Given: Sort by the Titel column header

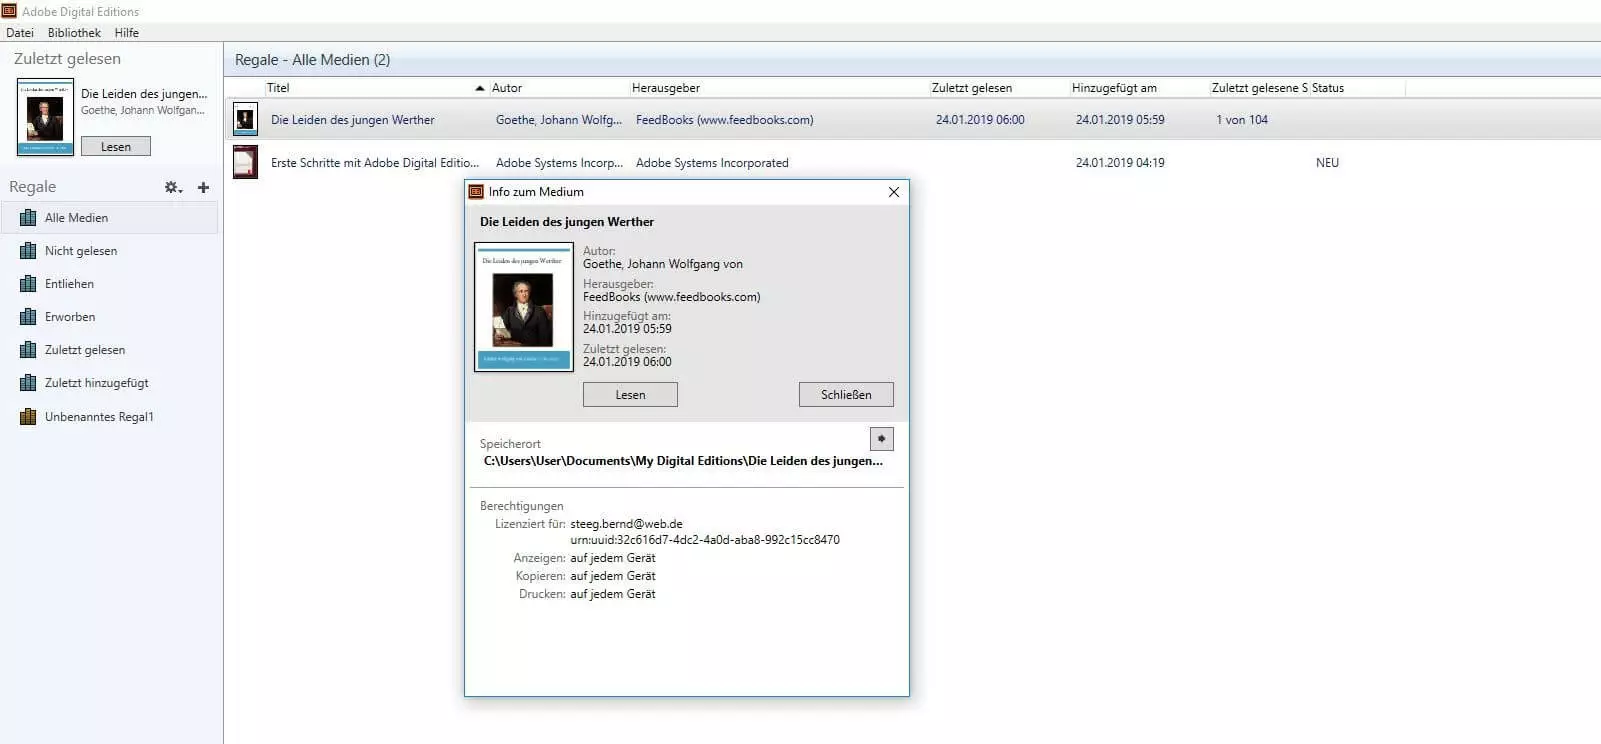Looking at the screenshot, I should pos(278,88).
